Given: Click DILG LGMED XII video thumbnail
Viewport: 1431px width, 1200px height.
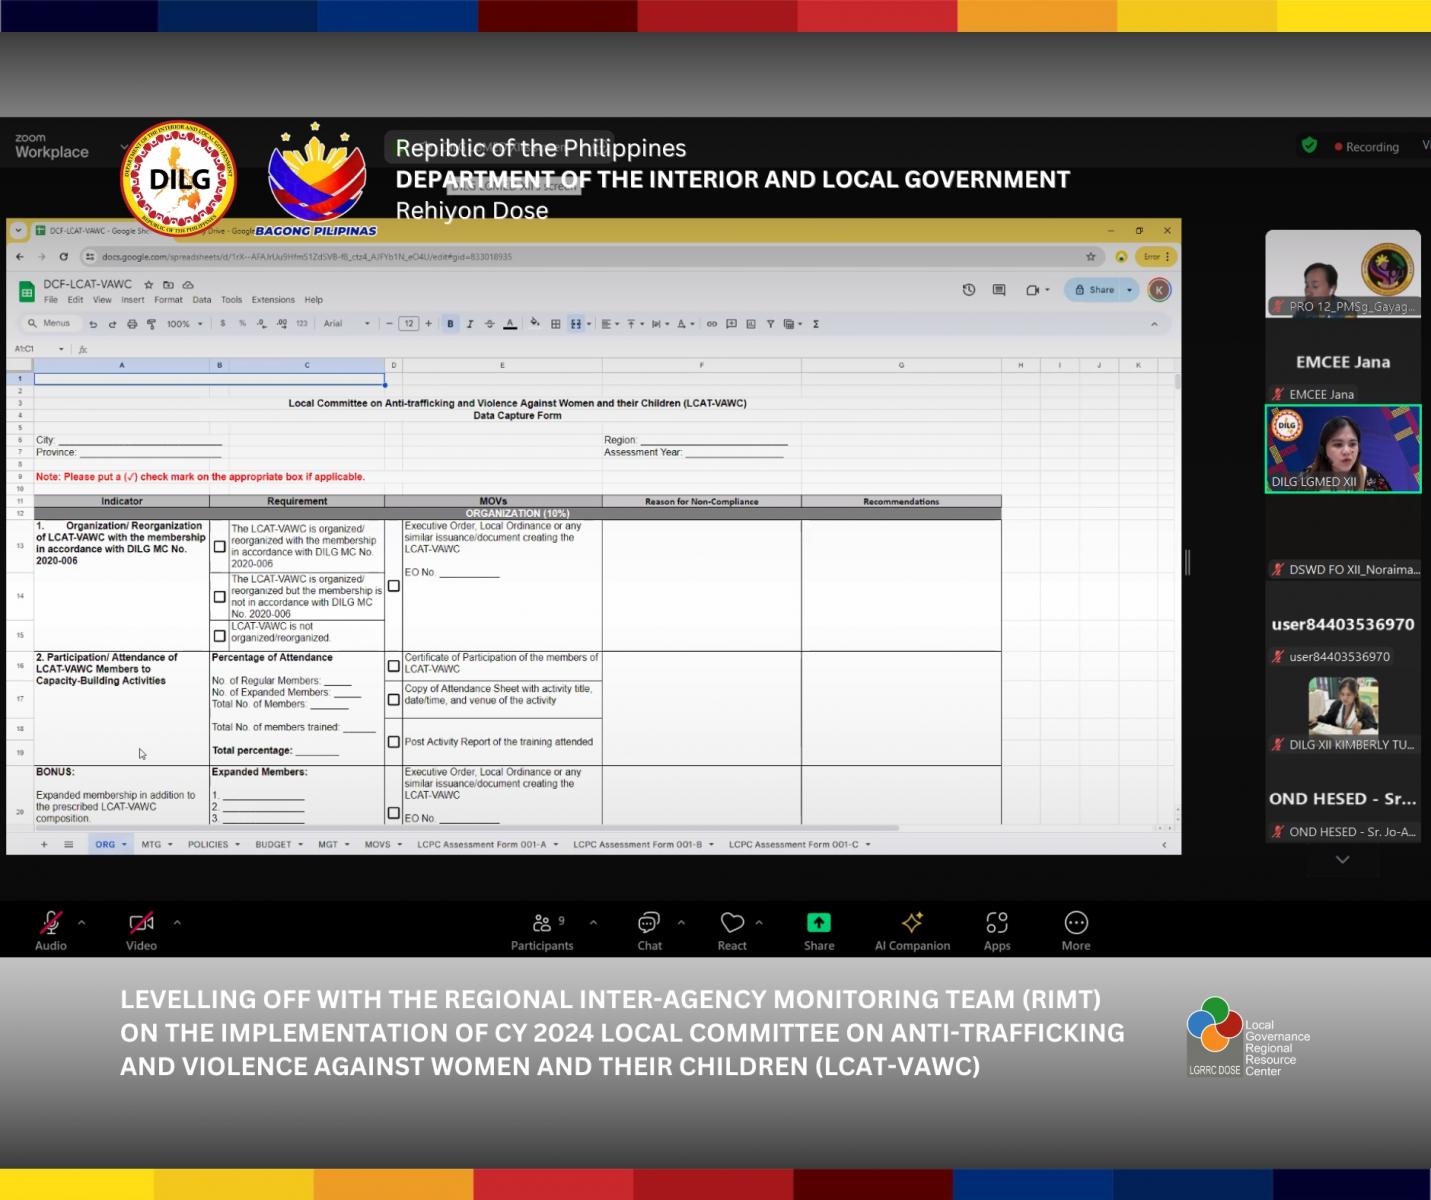Looking at the screenshot, I should (1342, 448).
